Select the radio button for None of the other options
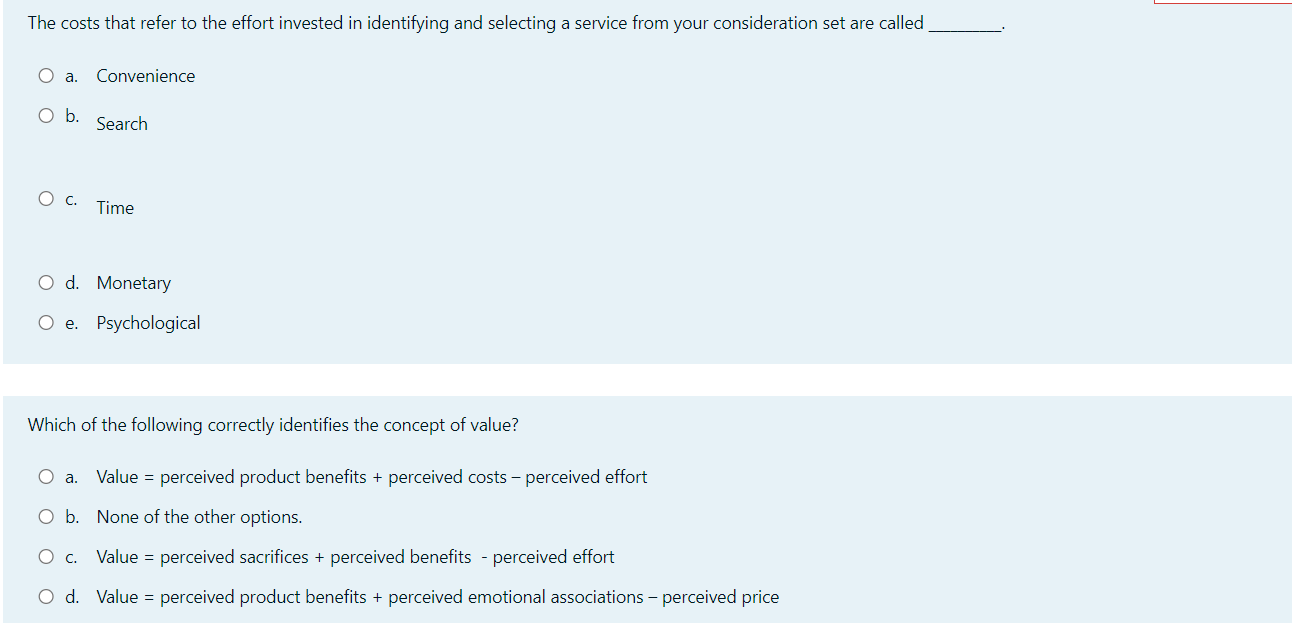Screen dimensions: 1292x623 tap(46, 517)
